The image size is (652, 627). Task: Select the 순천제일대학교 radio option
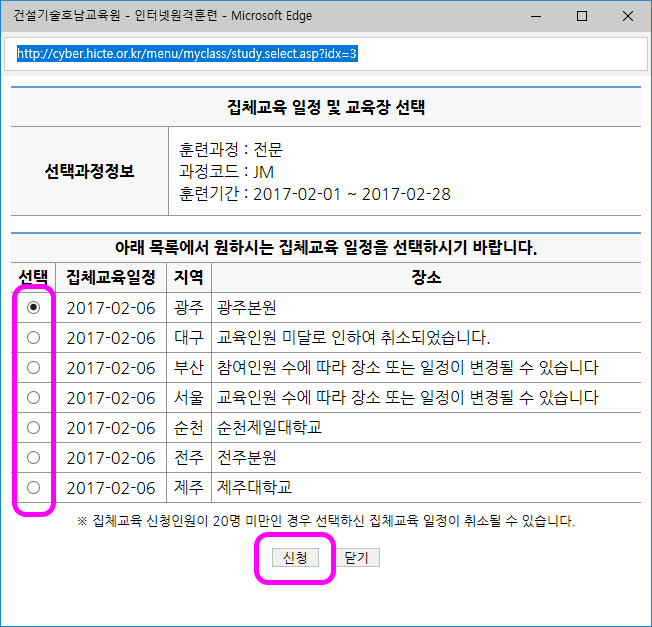(33, 428)
